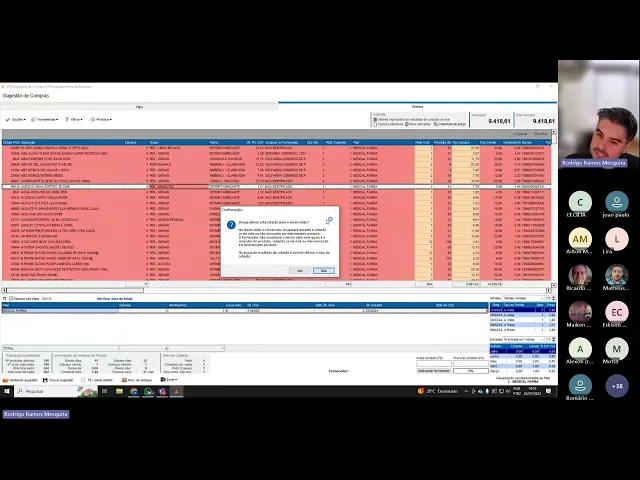This screenshot has width=640, height=480.
Task: Open the Produtos dropdown menu
Action: [x=101, y=120]
